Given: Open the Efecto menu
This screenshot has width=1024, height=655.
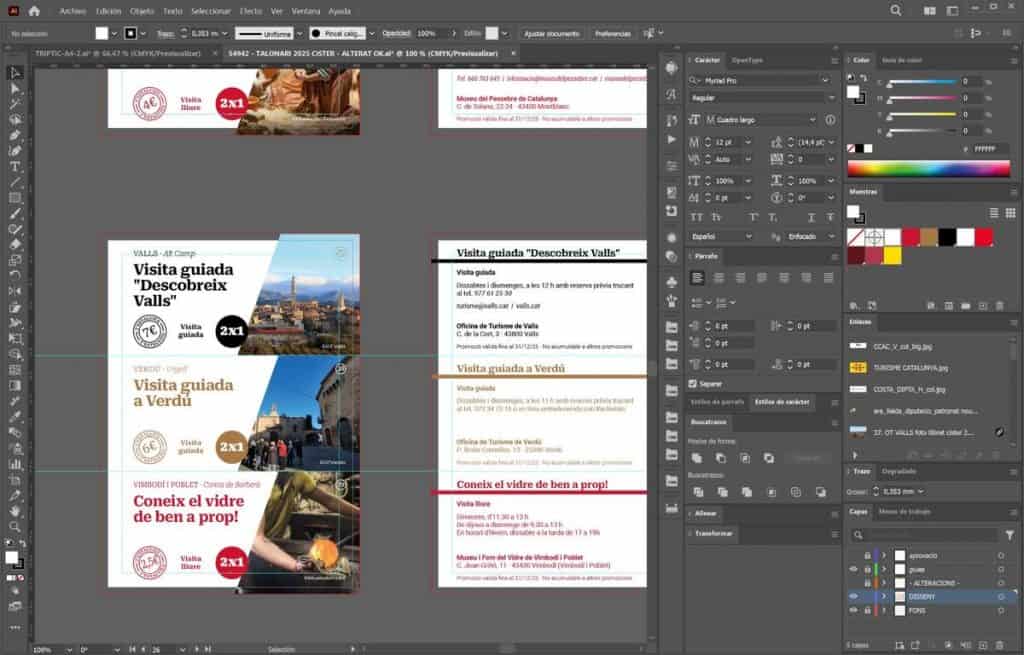Looking at the screenshot, I should [x=251, y=11].
